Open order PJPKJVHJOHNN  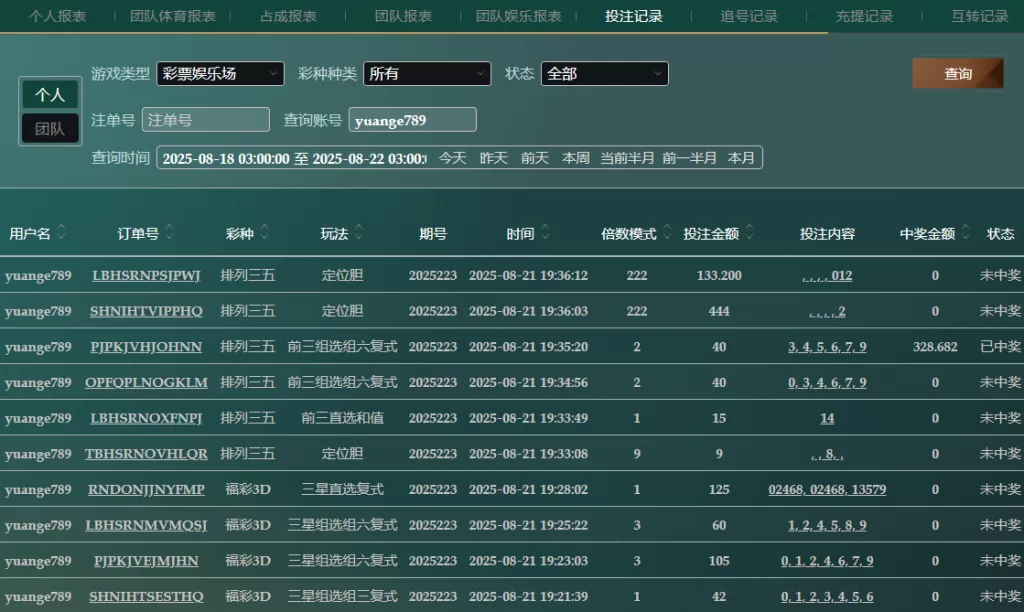(146, 347)
